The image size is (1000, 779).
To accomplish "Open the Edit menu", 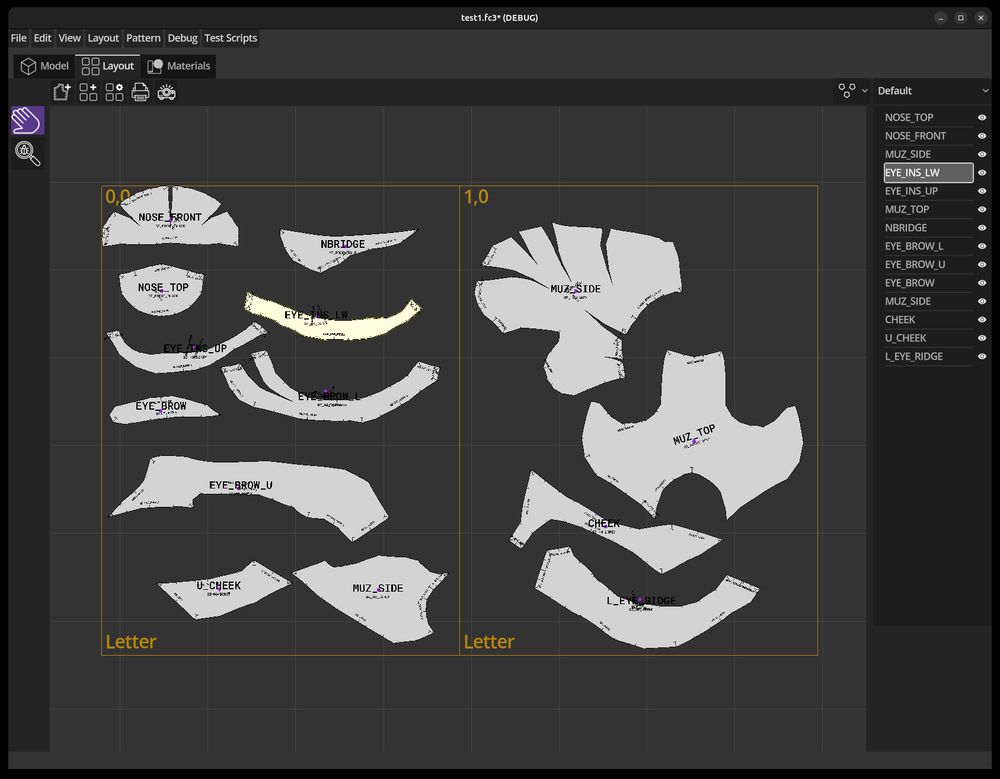I will 43,38.
